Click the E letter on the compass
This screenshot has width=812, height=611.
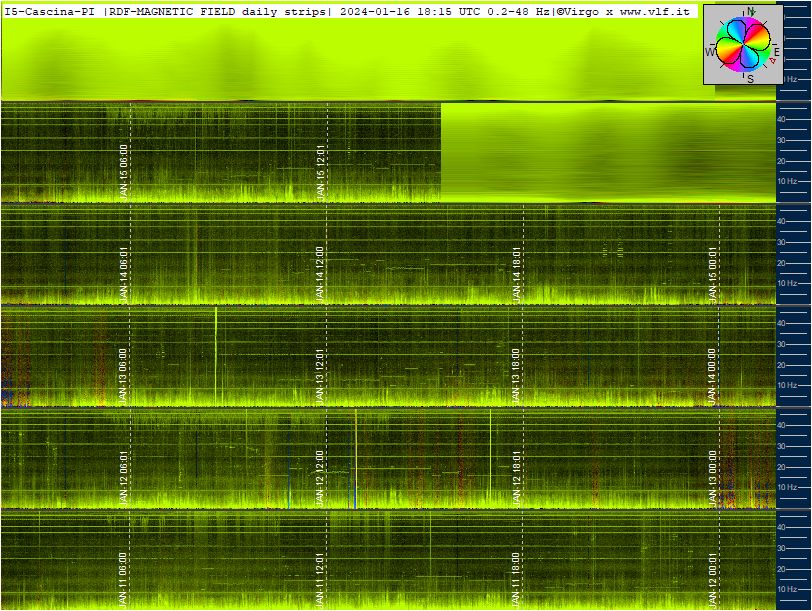[776, 52]
